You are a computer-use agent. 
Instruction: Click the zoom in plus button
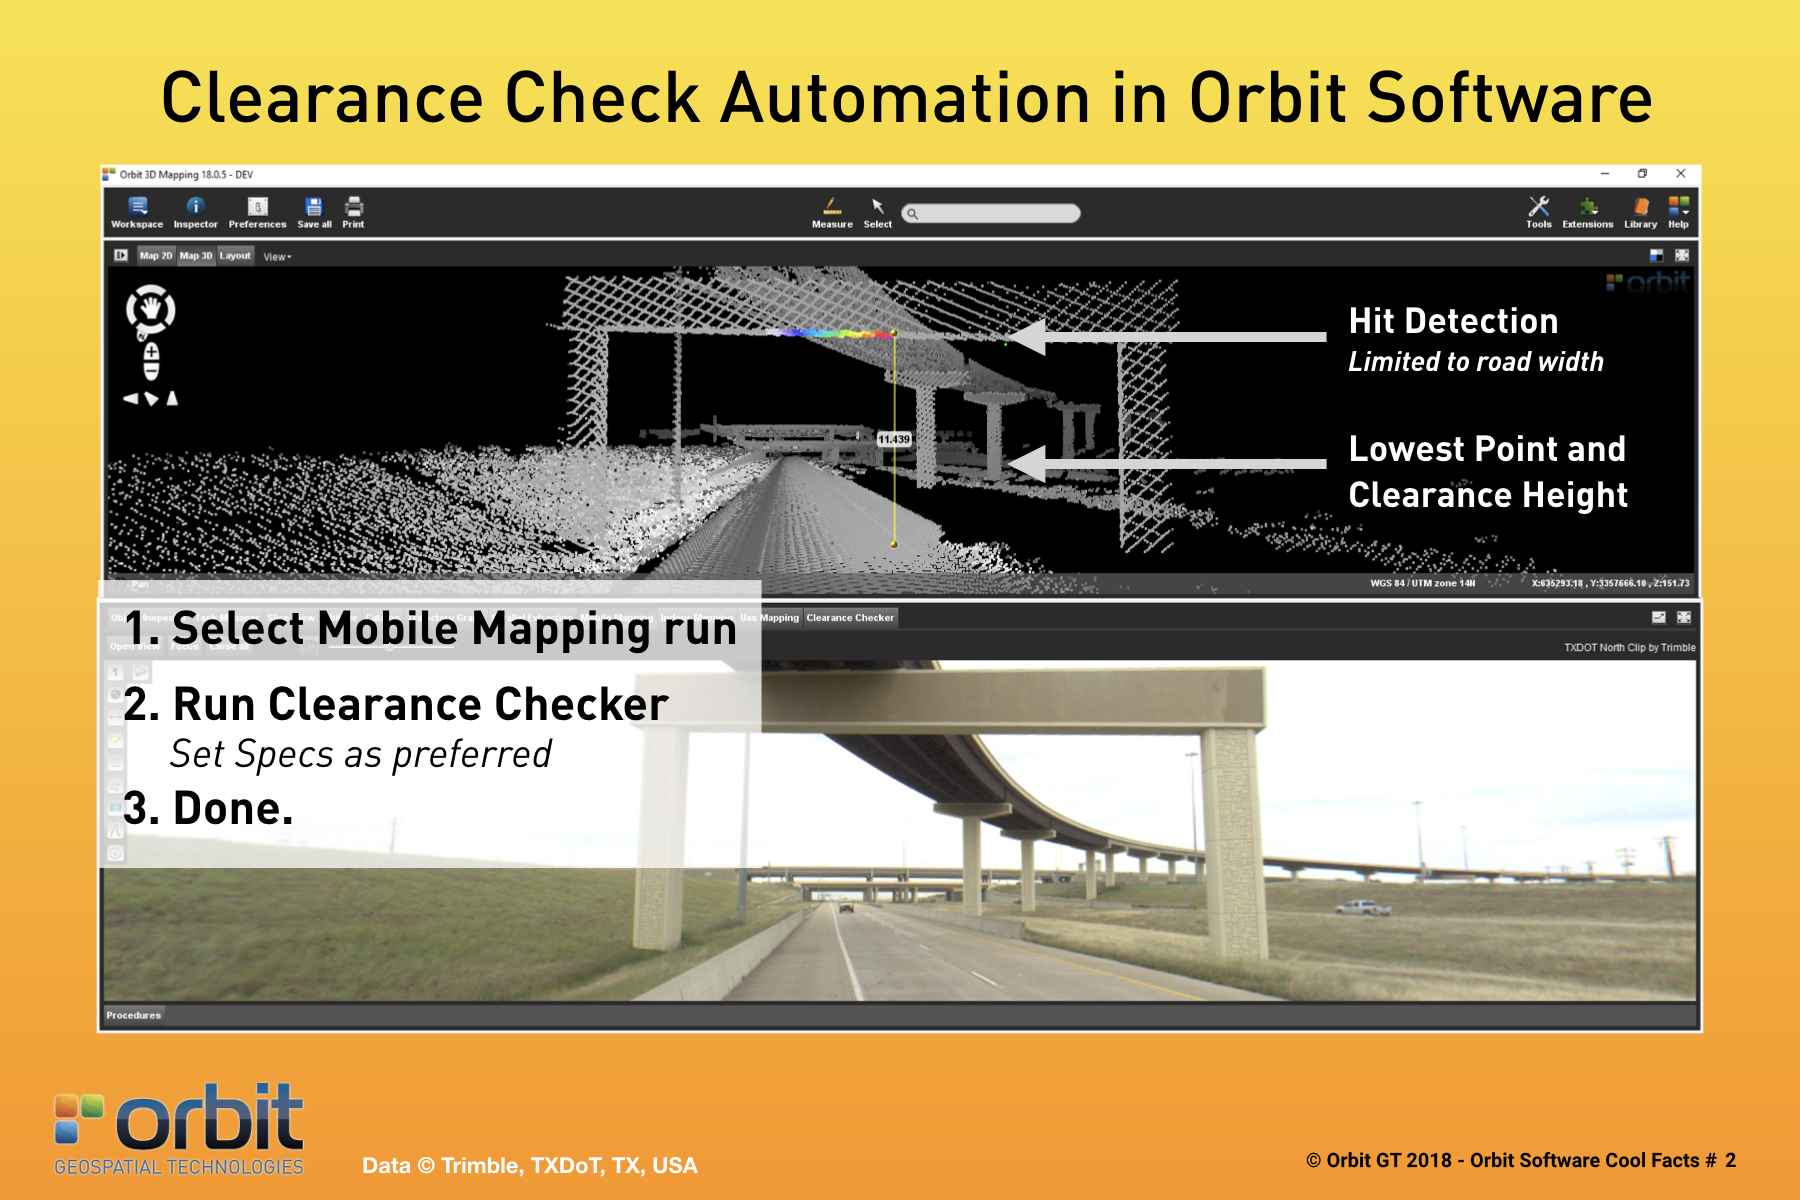point(151,352)
